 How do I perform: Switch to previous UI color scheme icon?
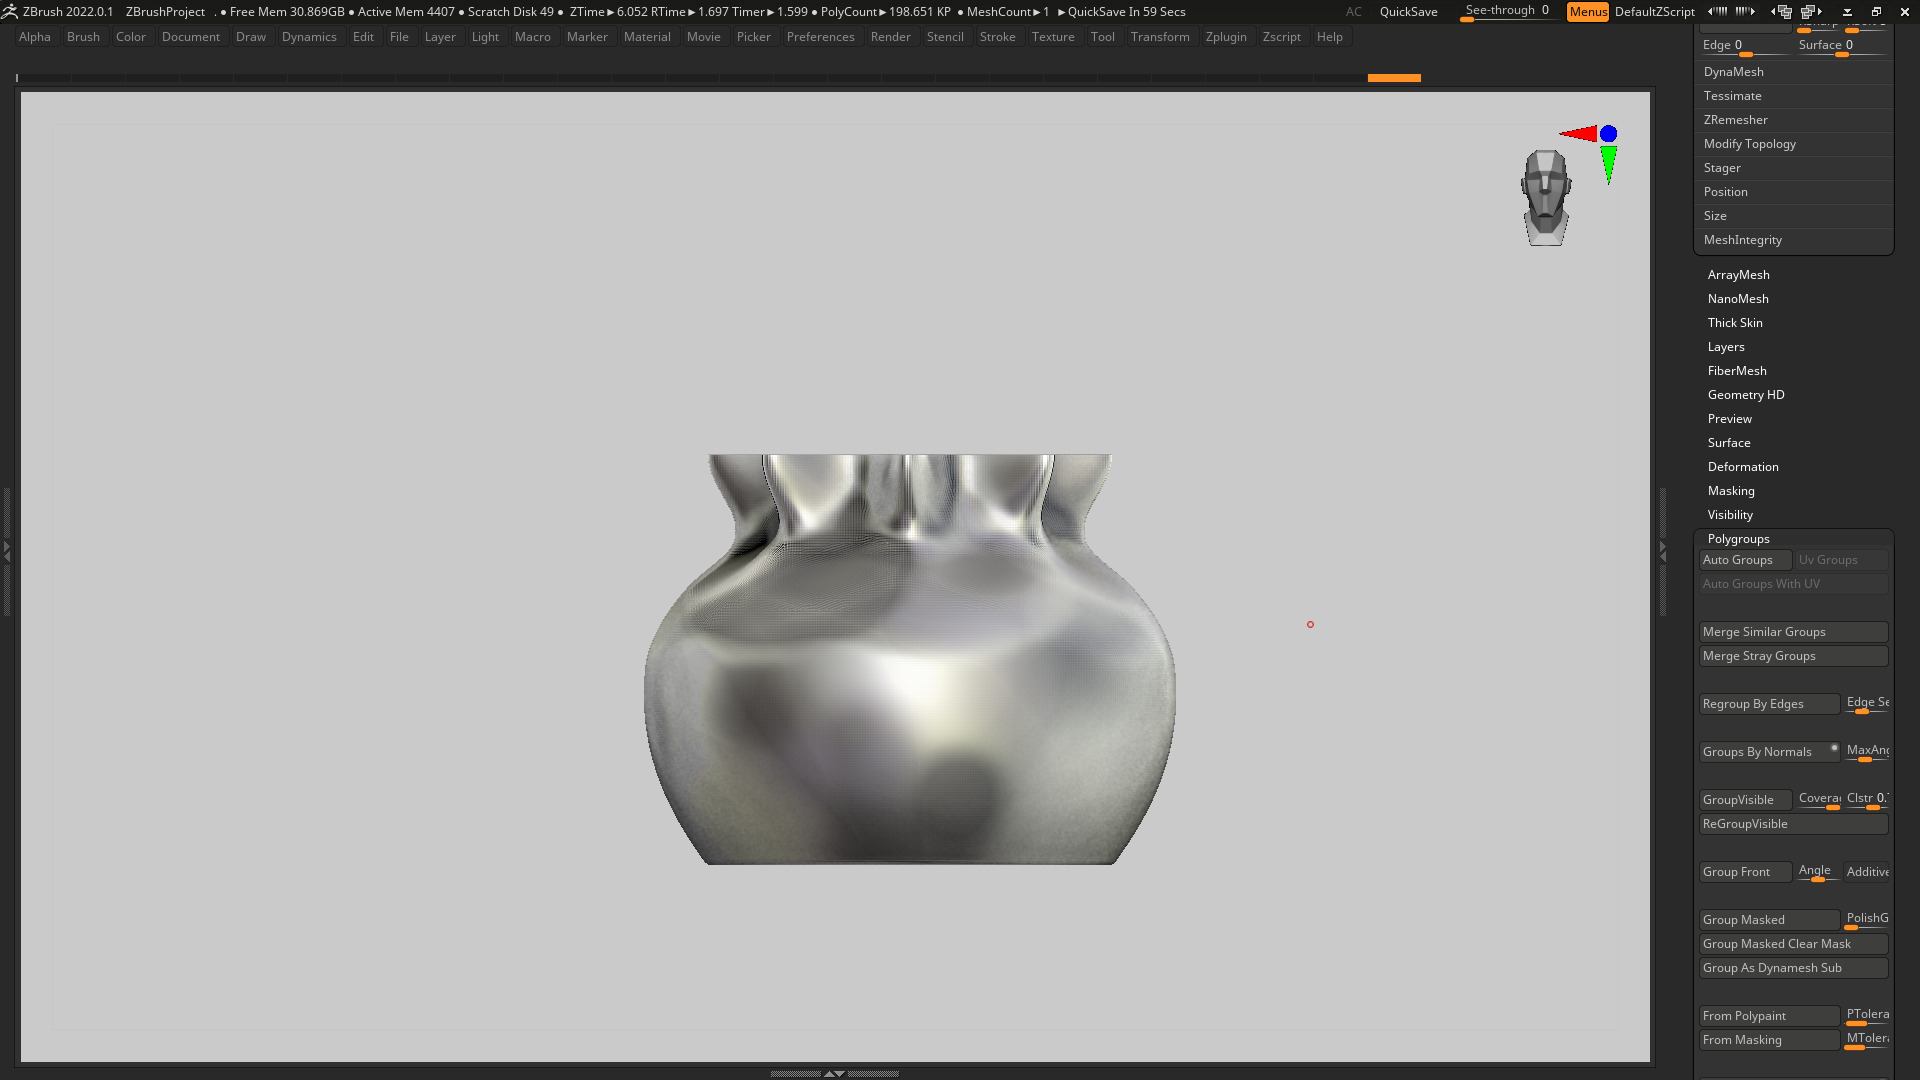point(1781,12)
